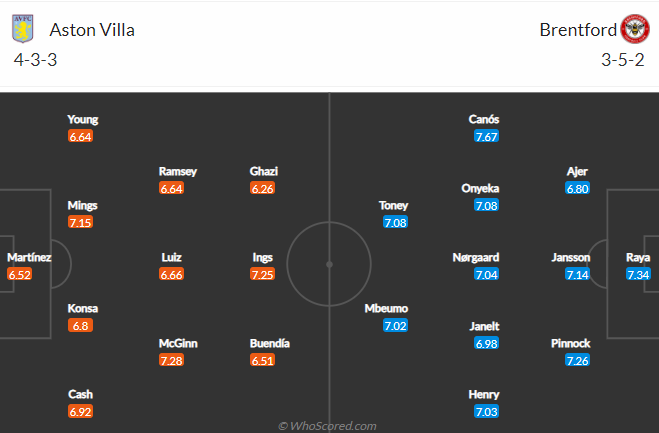The height and width of the screenshot is (433, 659).
Task: Click Jansson's player name
Action: pos(571,257)
